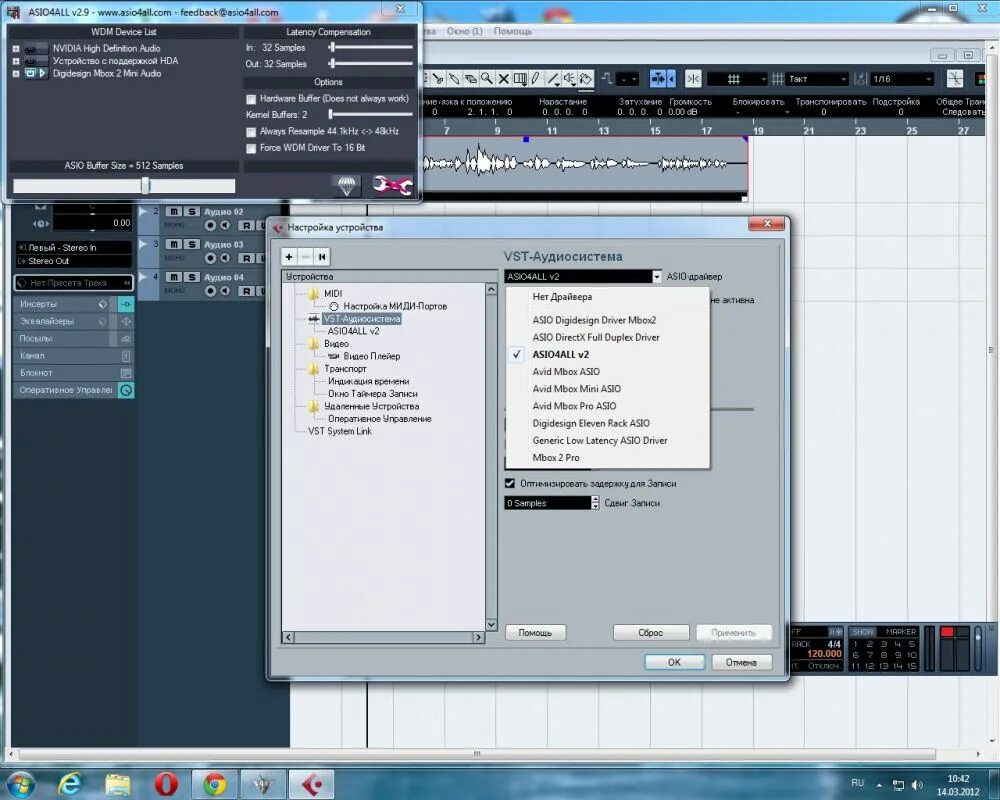
Task: Click the reset-to-start icon beside minus
Action: point(322,256)
